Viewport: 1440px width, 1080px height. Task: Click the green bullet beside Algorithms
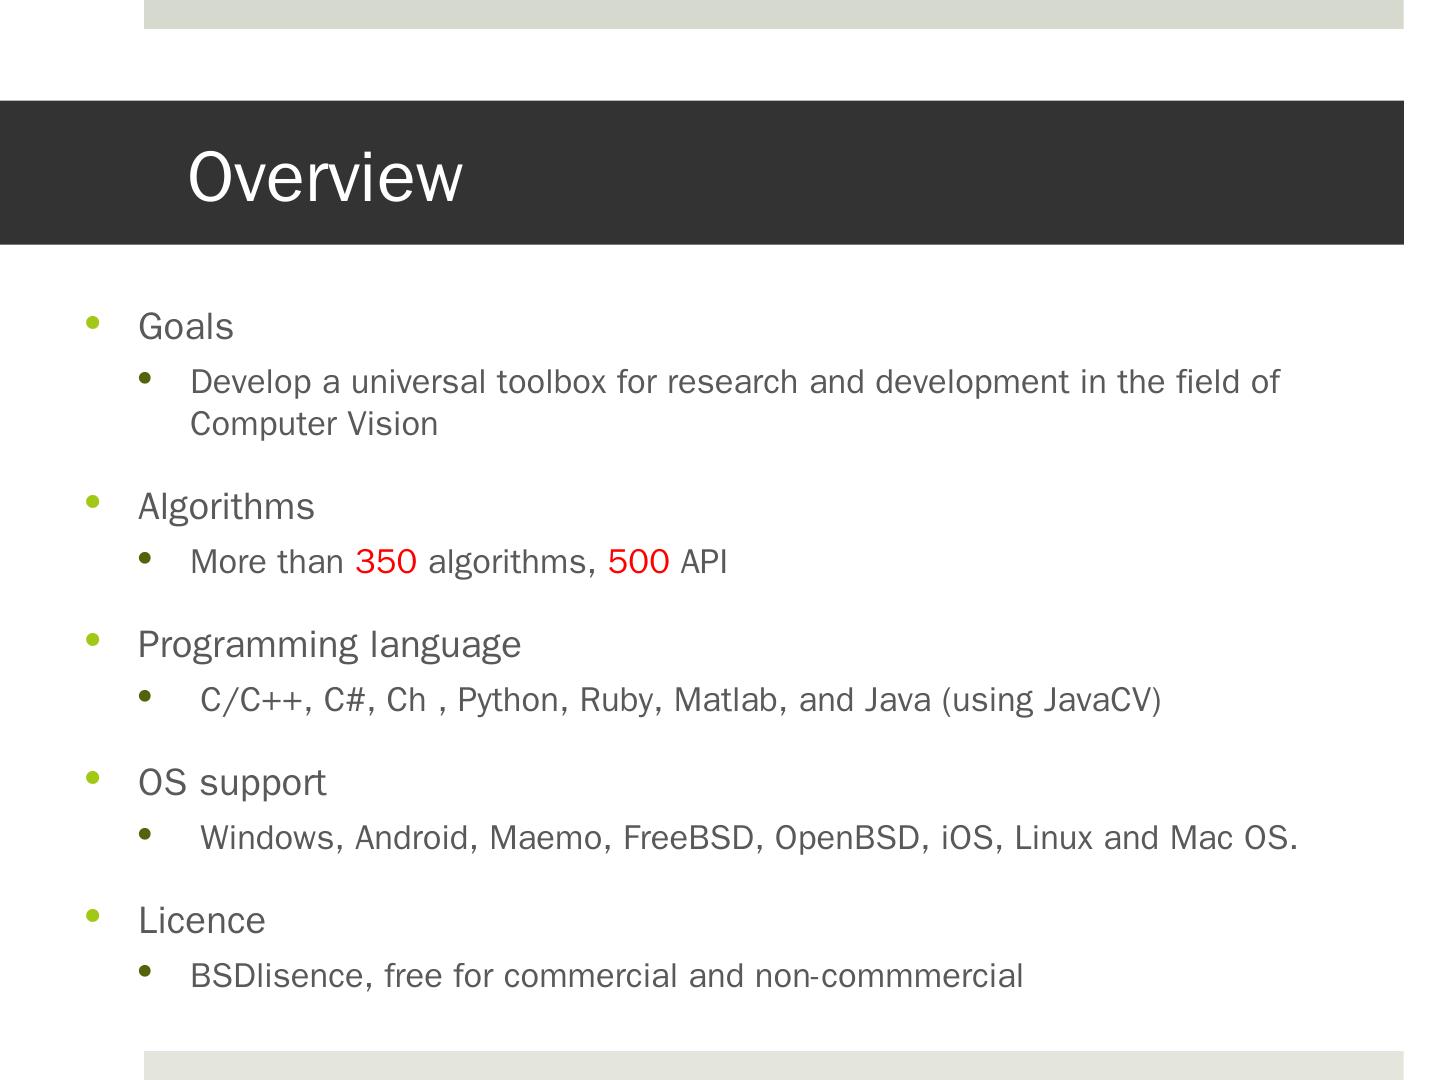pyautogui.click(x=93, y=502)
